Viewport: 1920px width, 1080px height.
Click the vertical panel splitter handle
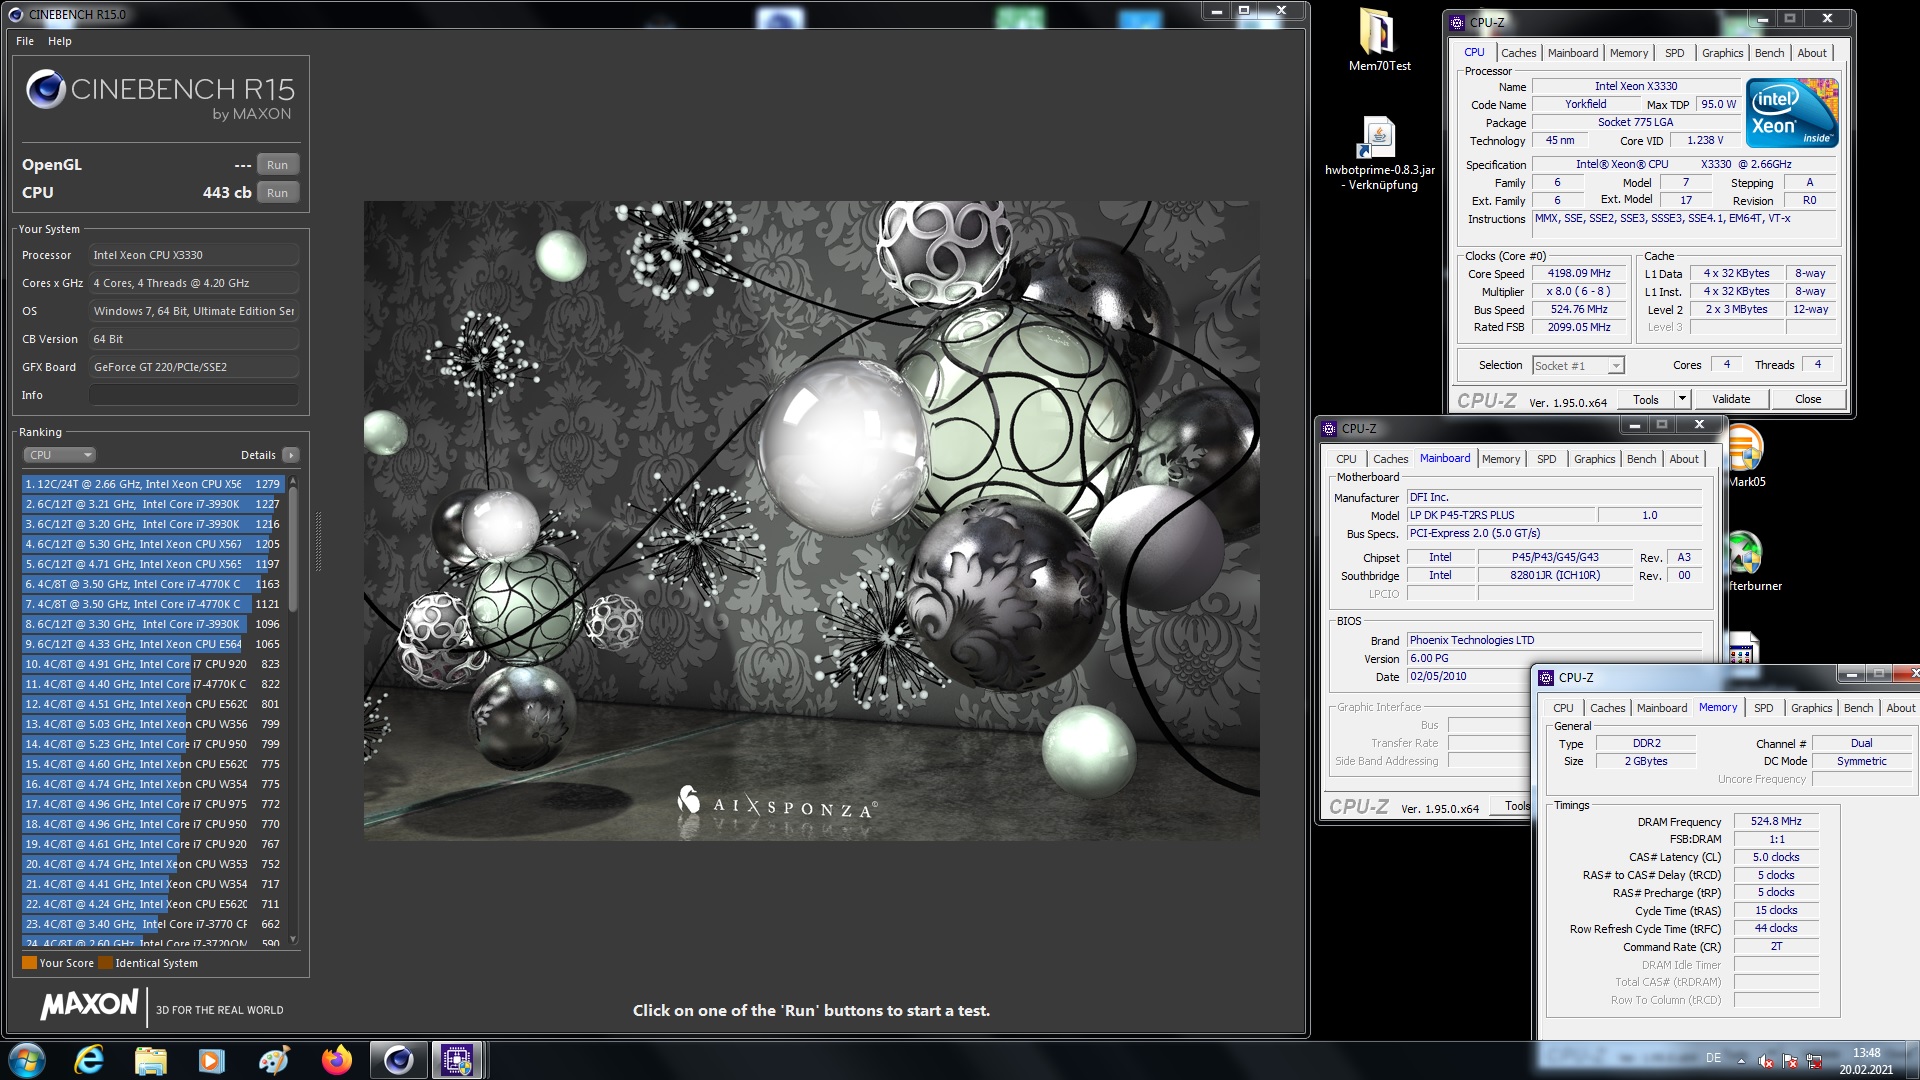[319, 540]
